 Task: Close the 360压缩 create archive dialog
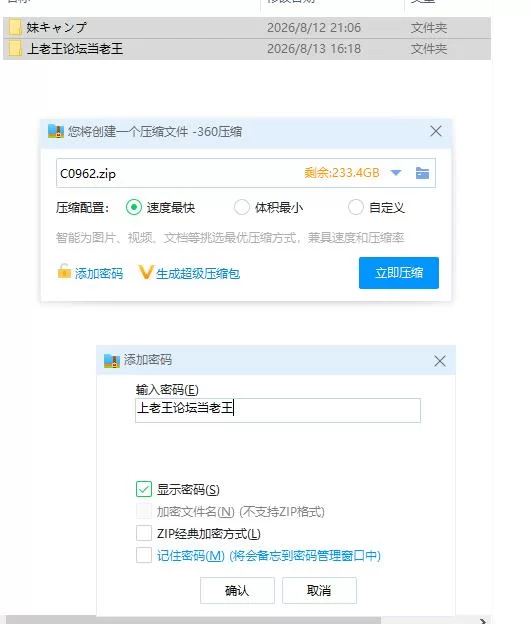coord(436,131)
